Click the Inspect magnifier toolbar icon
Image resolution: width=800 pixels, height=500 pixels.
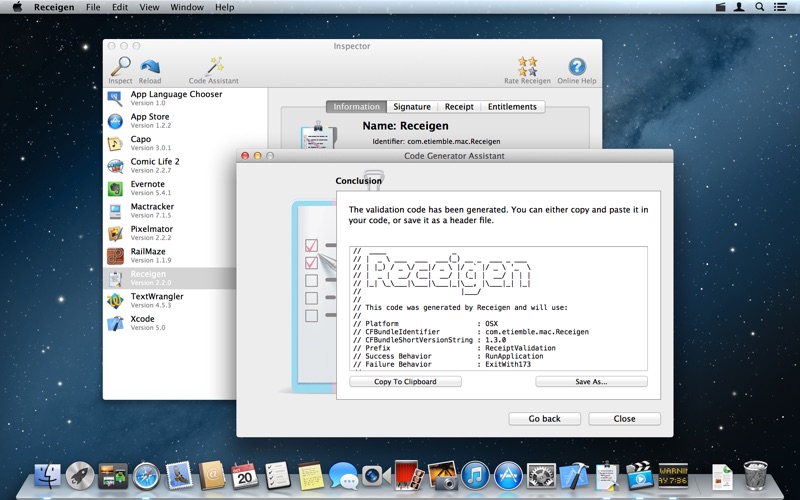pyautogui.click(x=120, y=67)
